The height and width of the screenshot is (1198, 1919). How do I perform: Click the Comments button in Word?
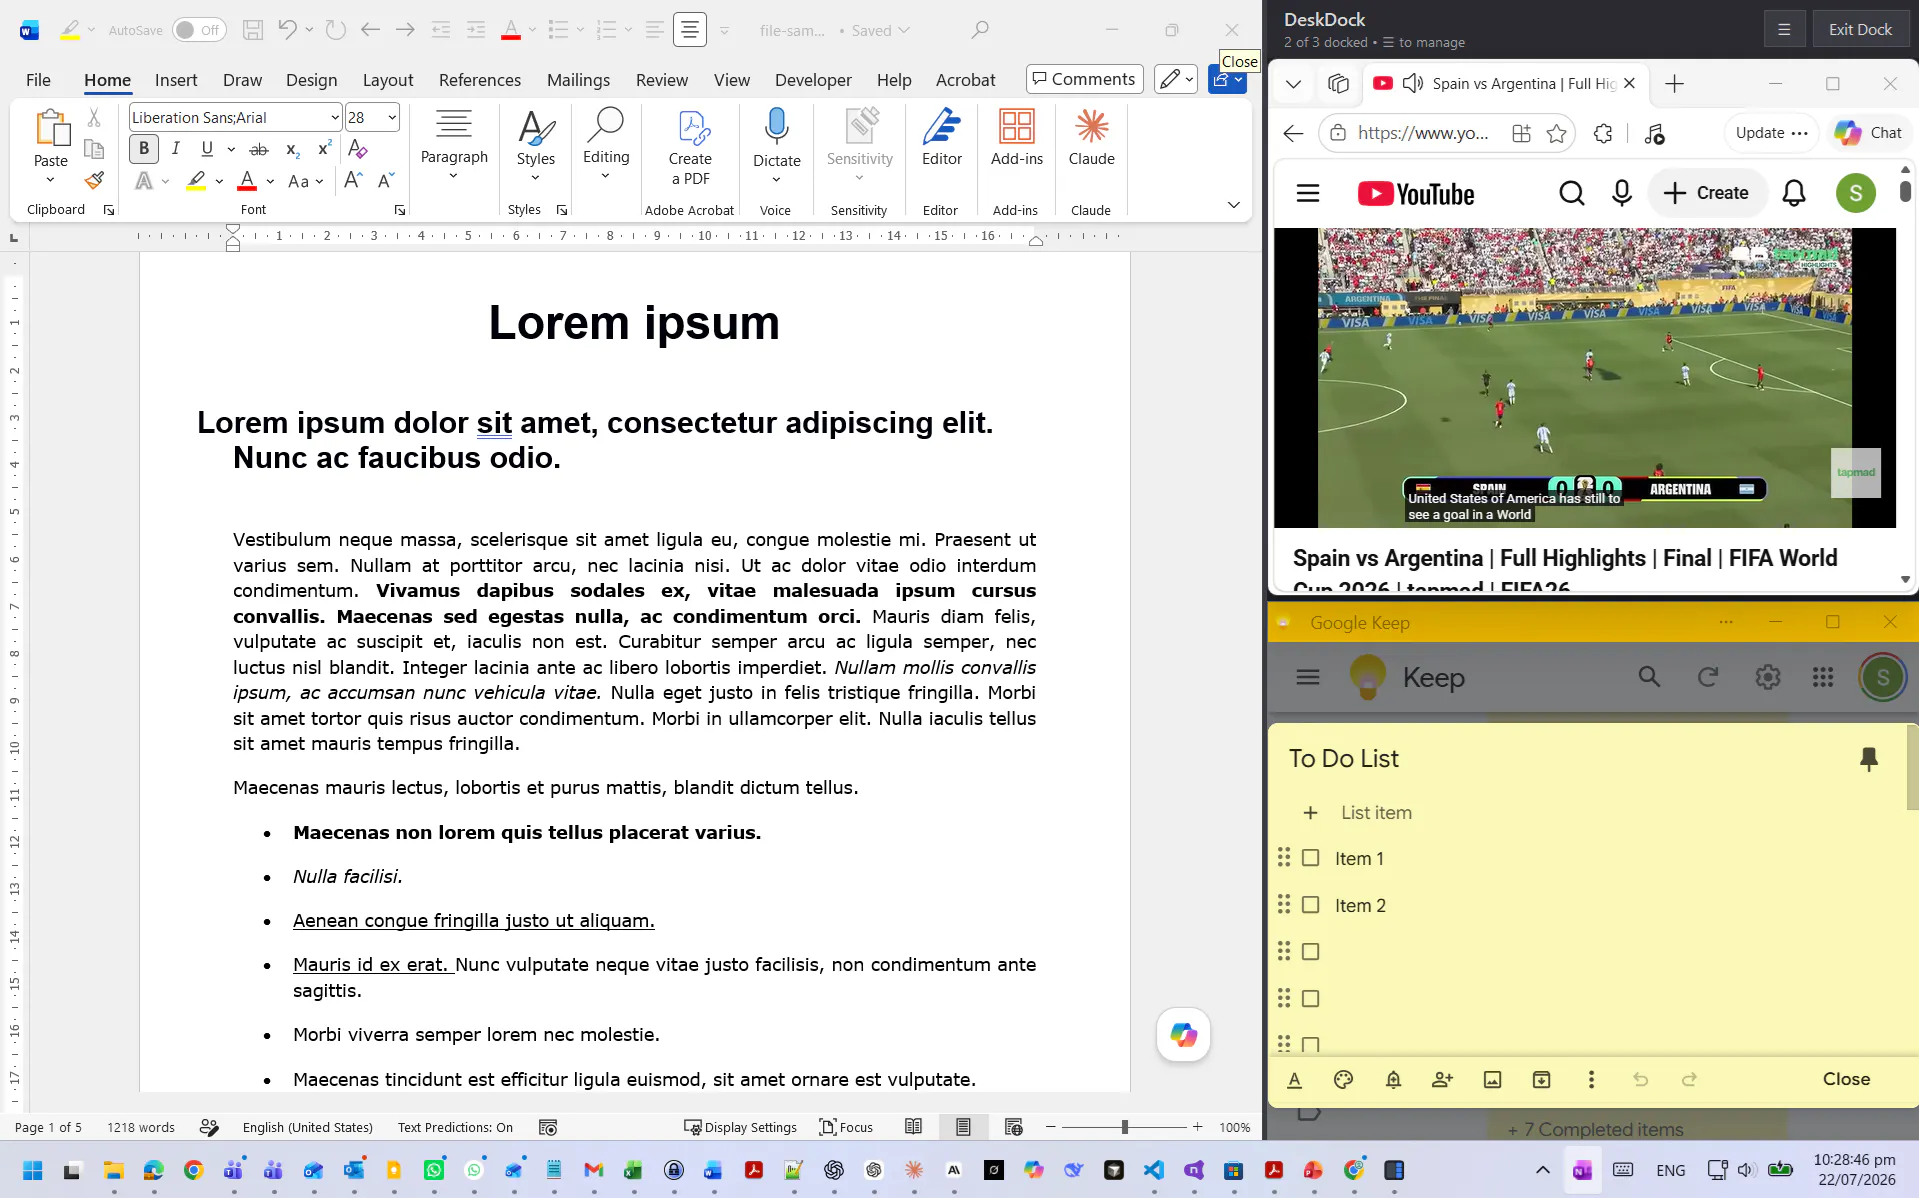click(x=1084, y=79)
